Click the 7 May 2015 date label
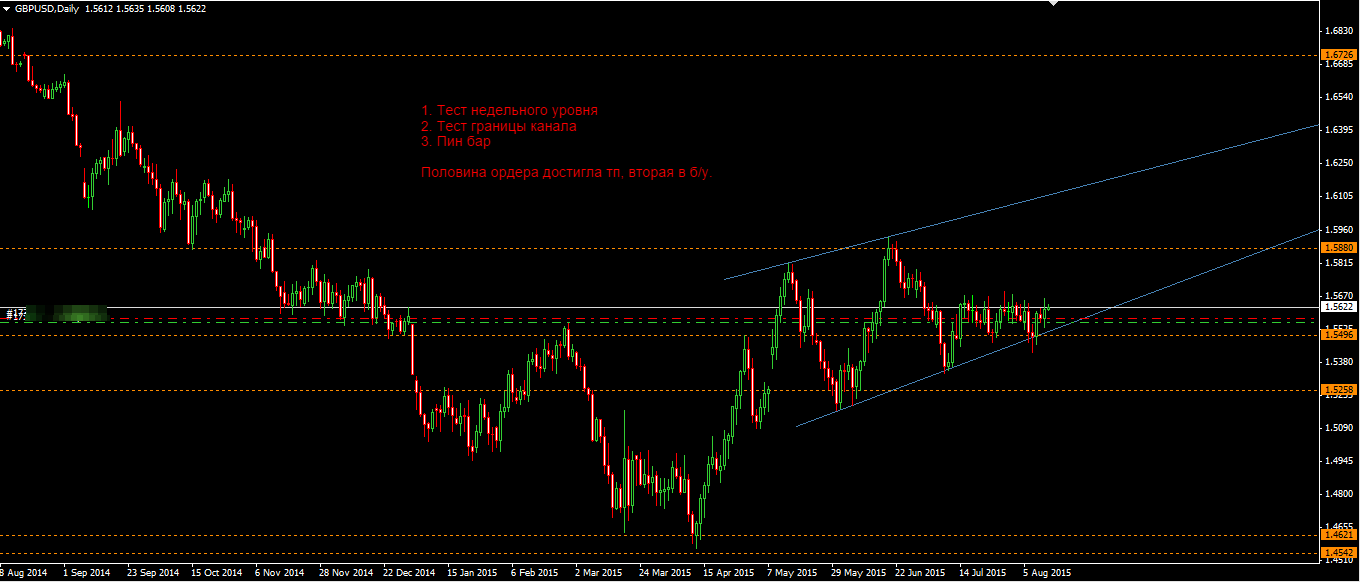 tap(792, 574)
